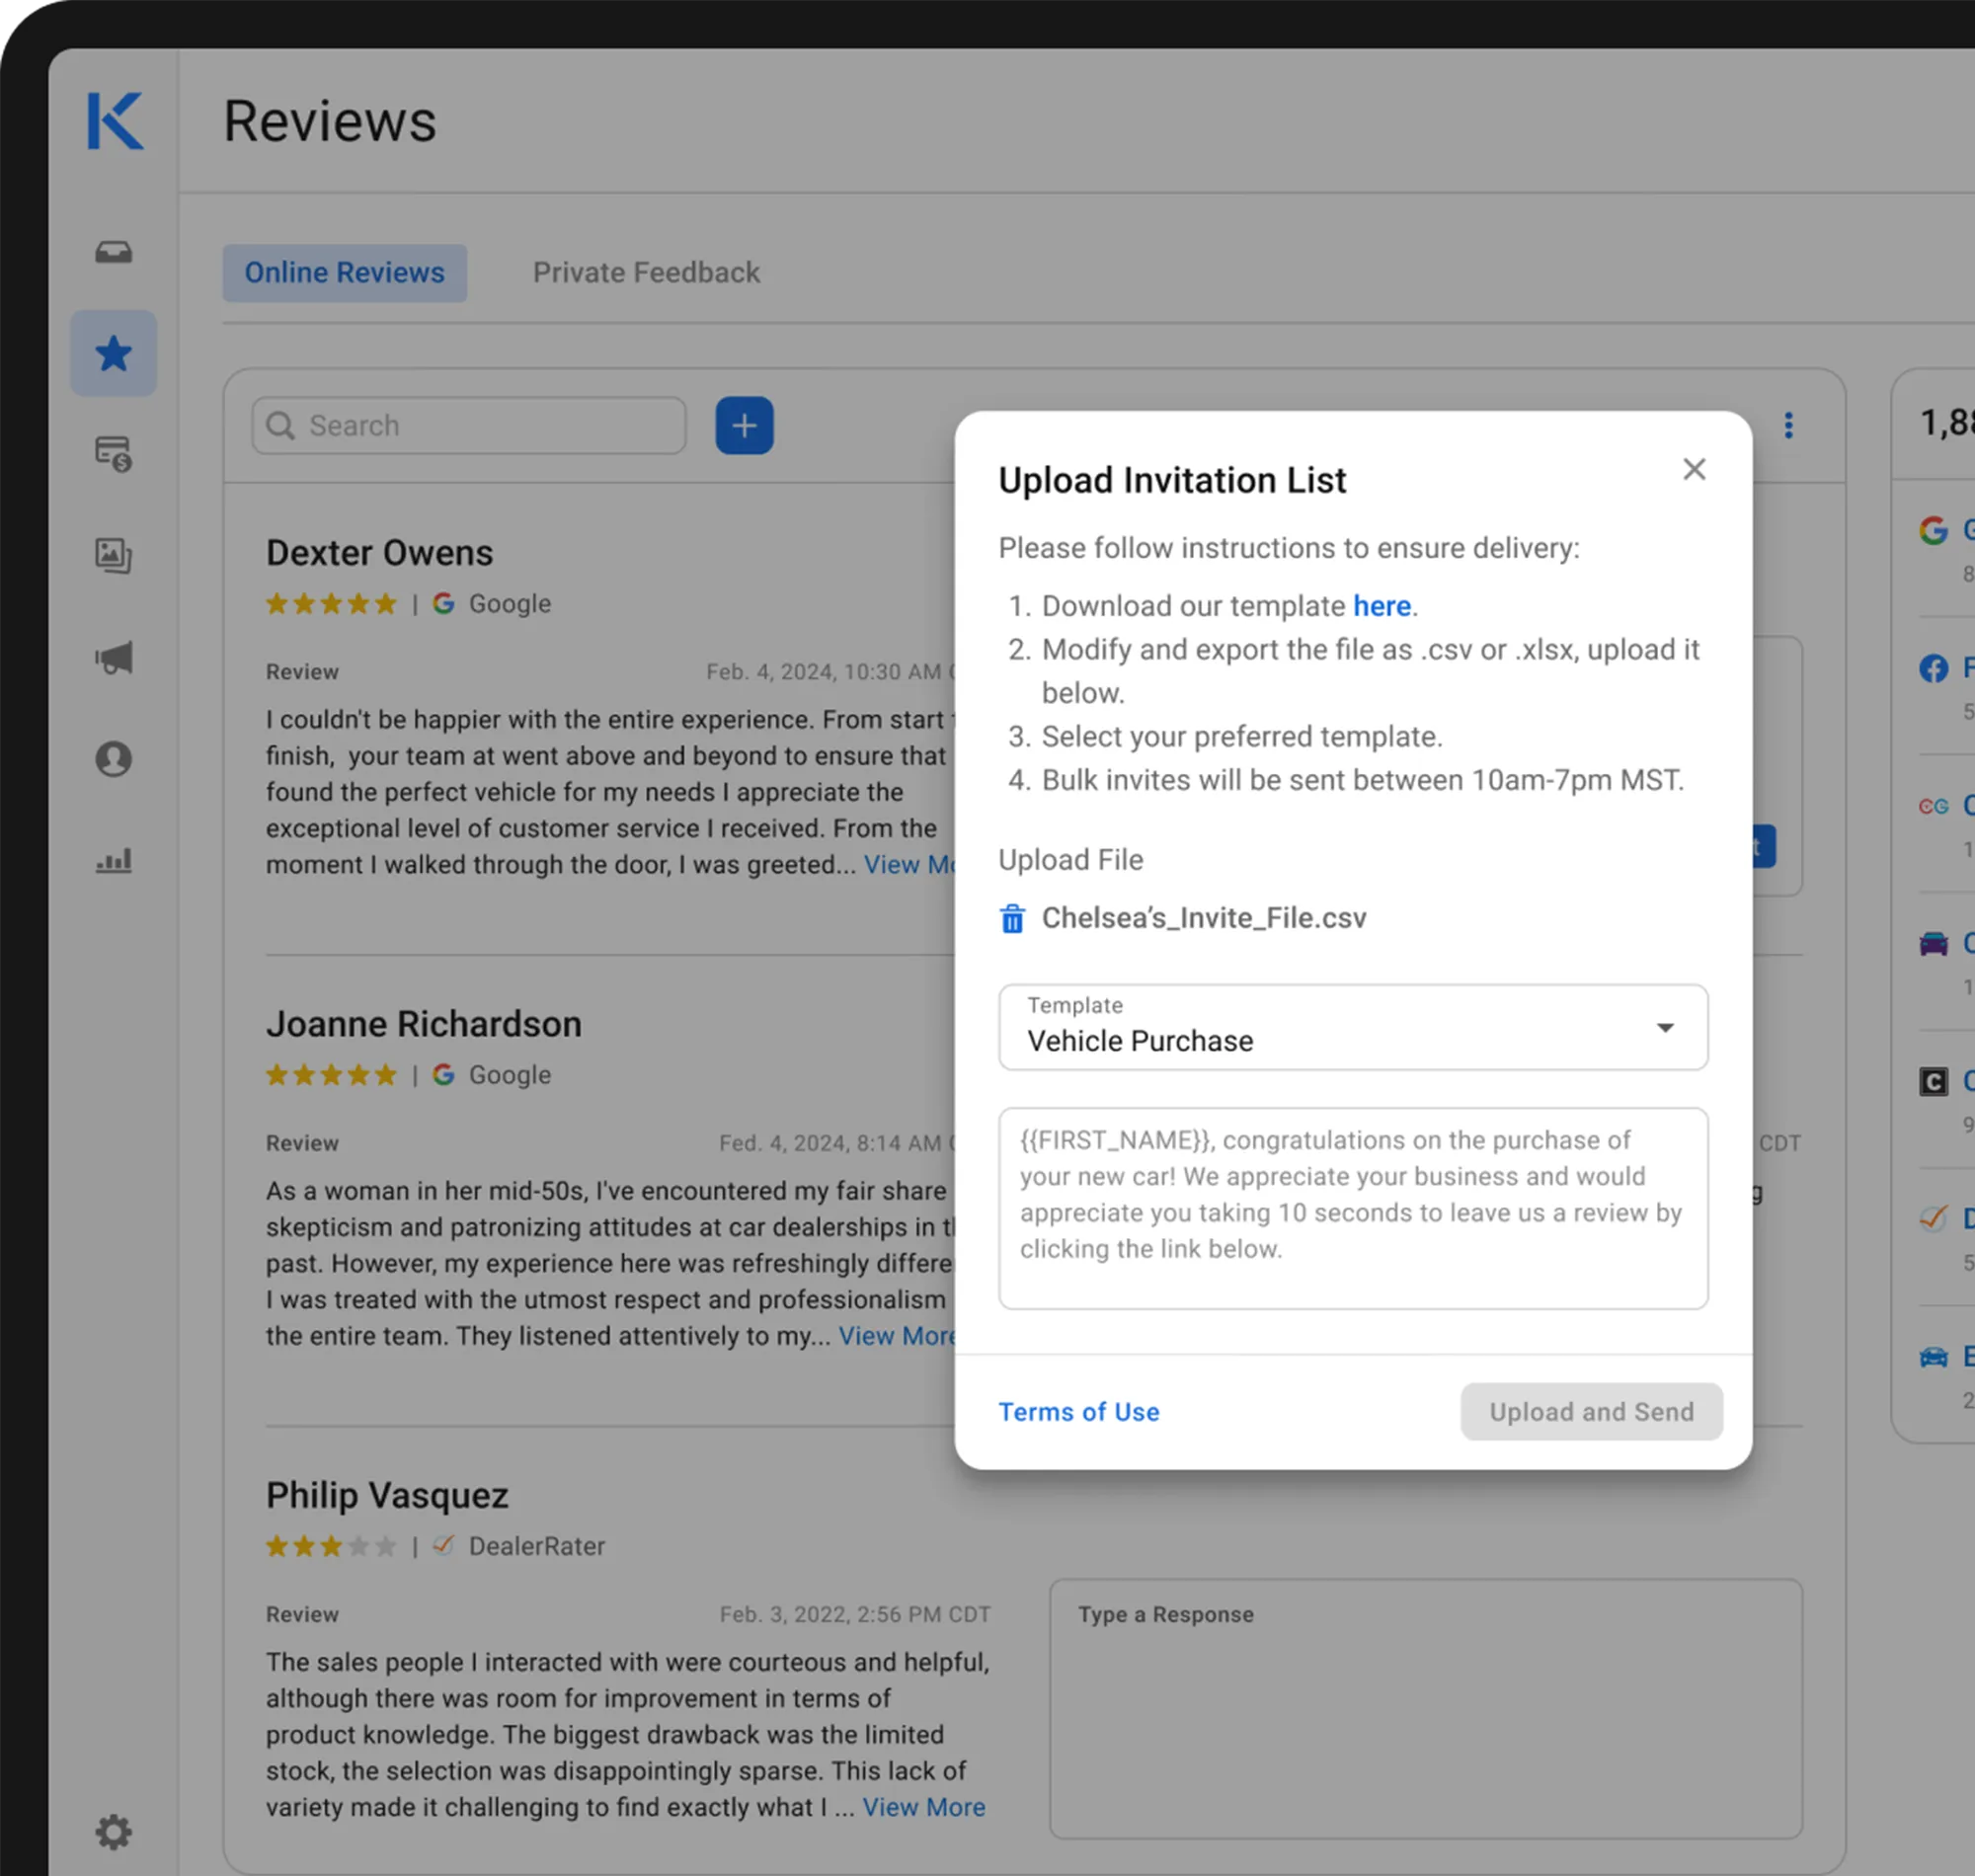This screenshot has width=1975, height=1876.
Task: Click the blue plus add button
Action: click(744, 426)
